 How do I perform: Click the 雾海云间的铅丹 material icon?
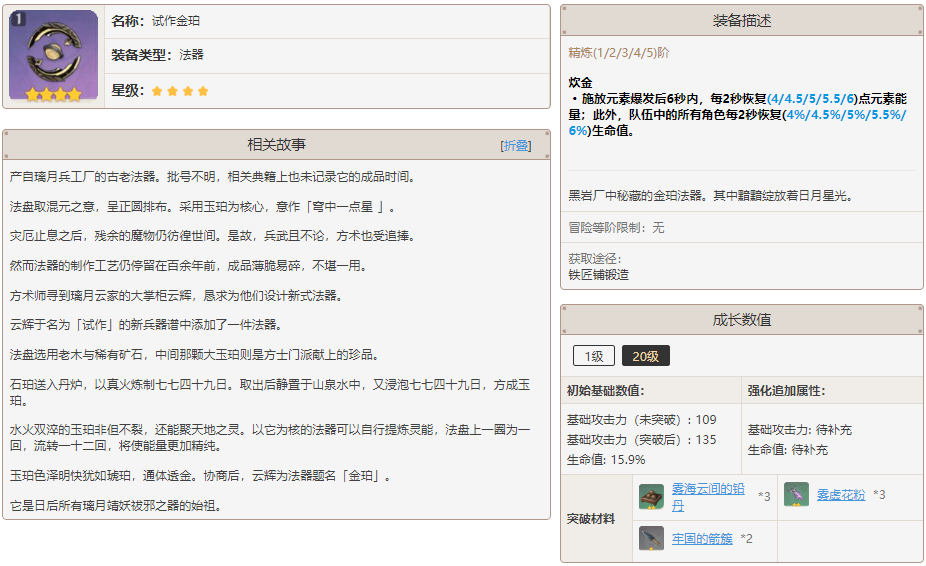point(651,496)
